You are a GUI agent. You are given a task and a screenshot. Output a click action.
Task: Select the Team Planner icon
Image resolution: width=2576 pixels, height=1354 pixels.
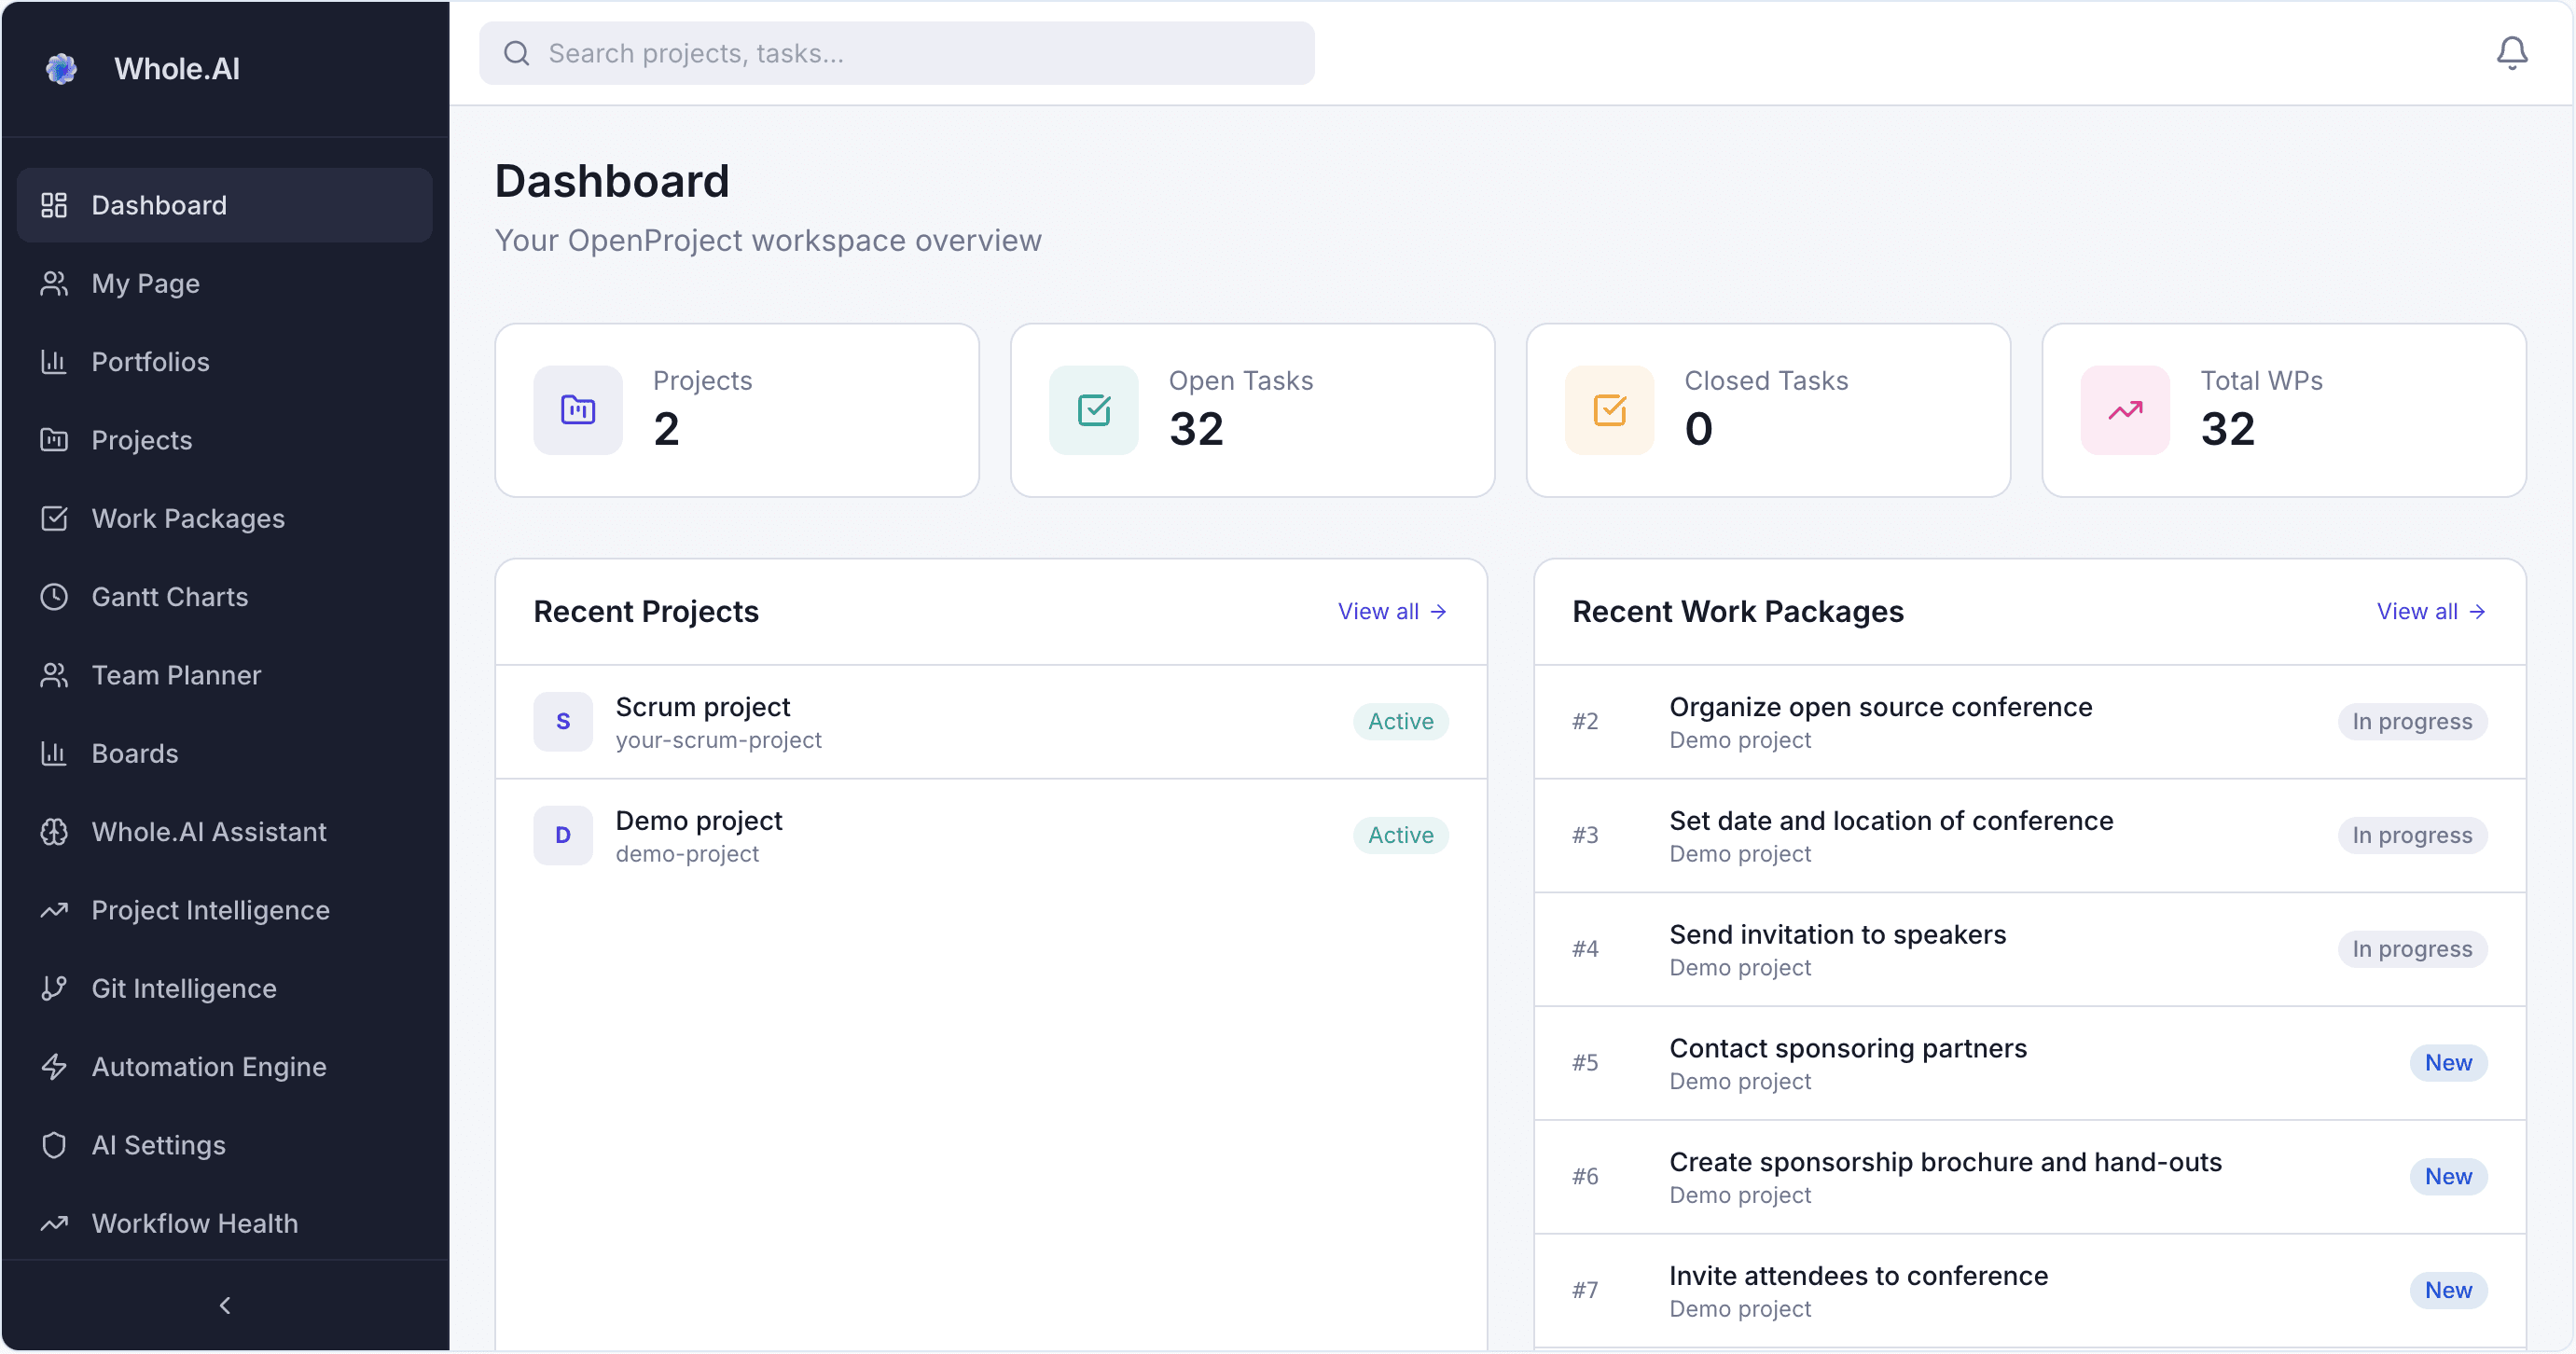(54, 674)
